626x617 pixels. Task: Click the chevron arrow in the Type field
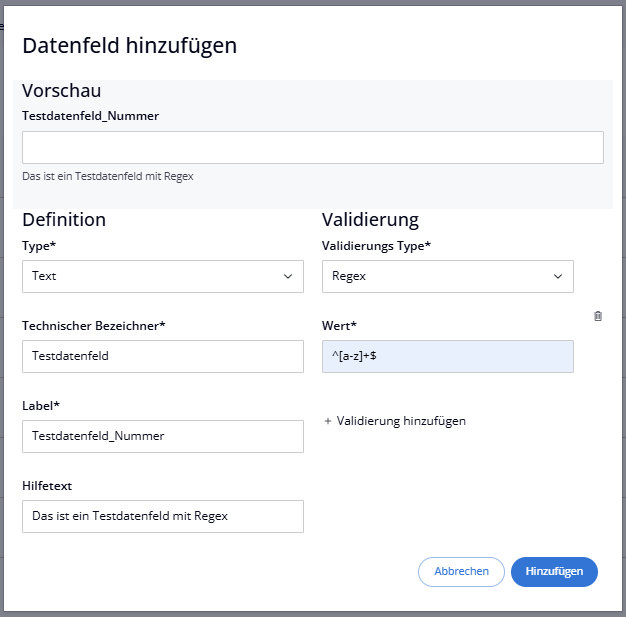(288, 276)
